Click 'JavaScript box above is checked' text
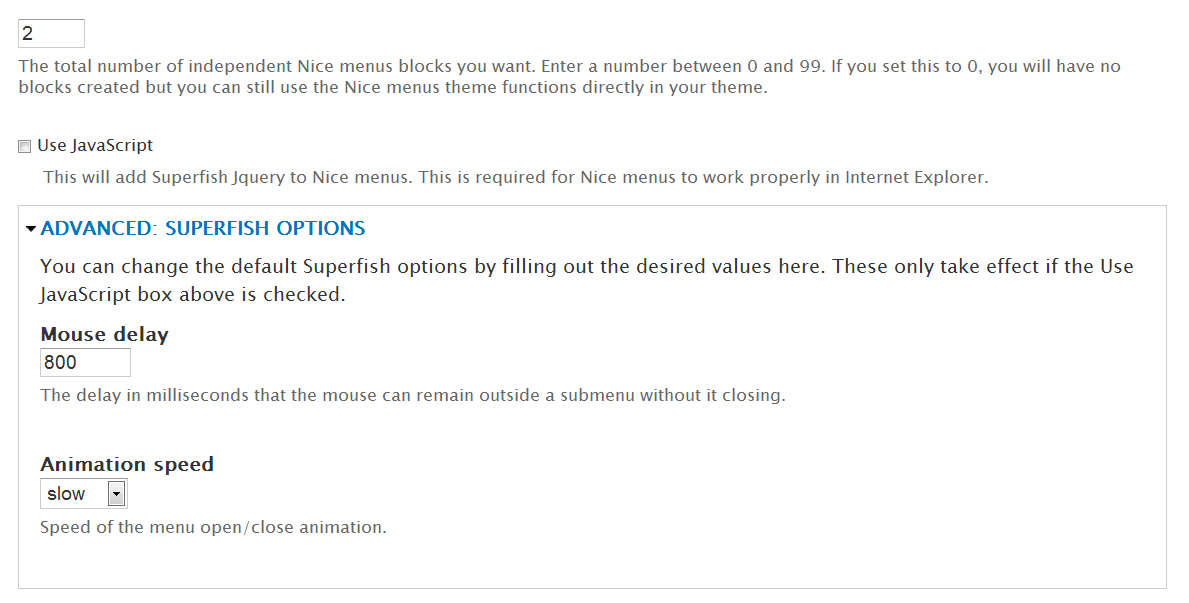This screenshot has height=603, width=1189. coord(192,296)
